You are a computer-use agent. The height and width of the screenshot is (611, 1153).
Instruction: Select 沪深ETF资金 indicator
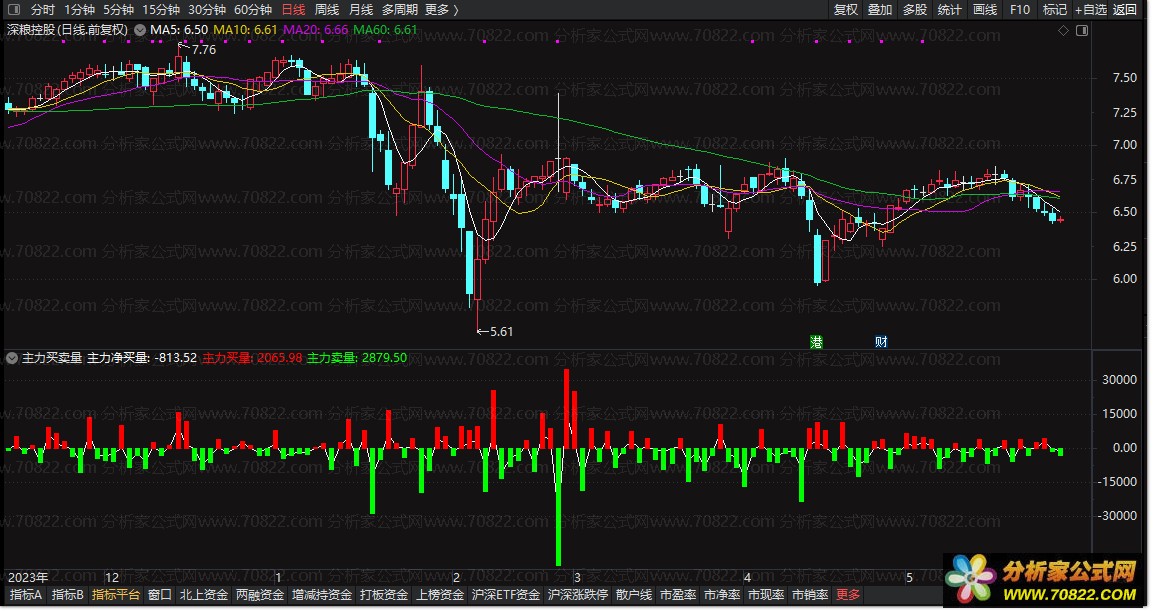click(x=505, y=595)
